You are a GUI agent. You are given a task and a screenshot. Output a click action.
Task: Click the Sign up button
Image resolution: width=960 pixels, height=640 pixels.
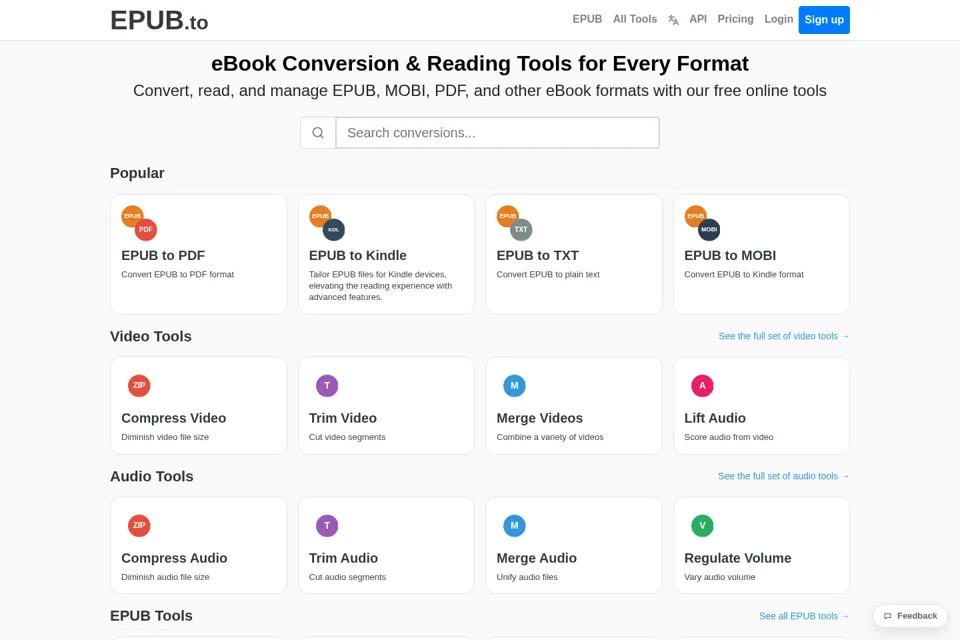click(x=824, y=20)
